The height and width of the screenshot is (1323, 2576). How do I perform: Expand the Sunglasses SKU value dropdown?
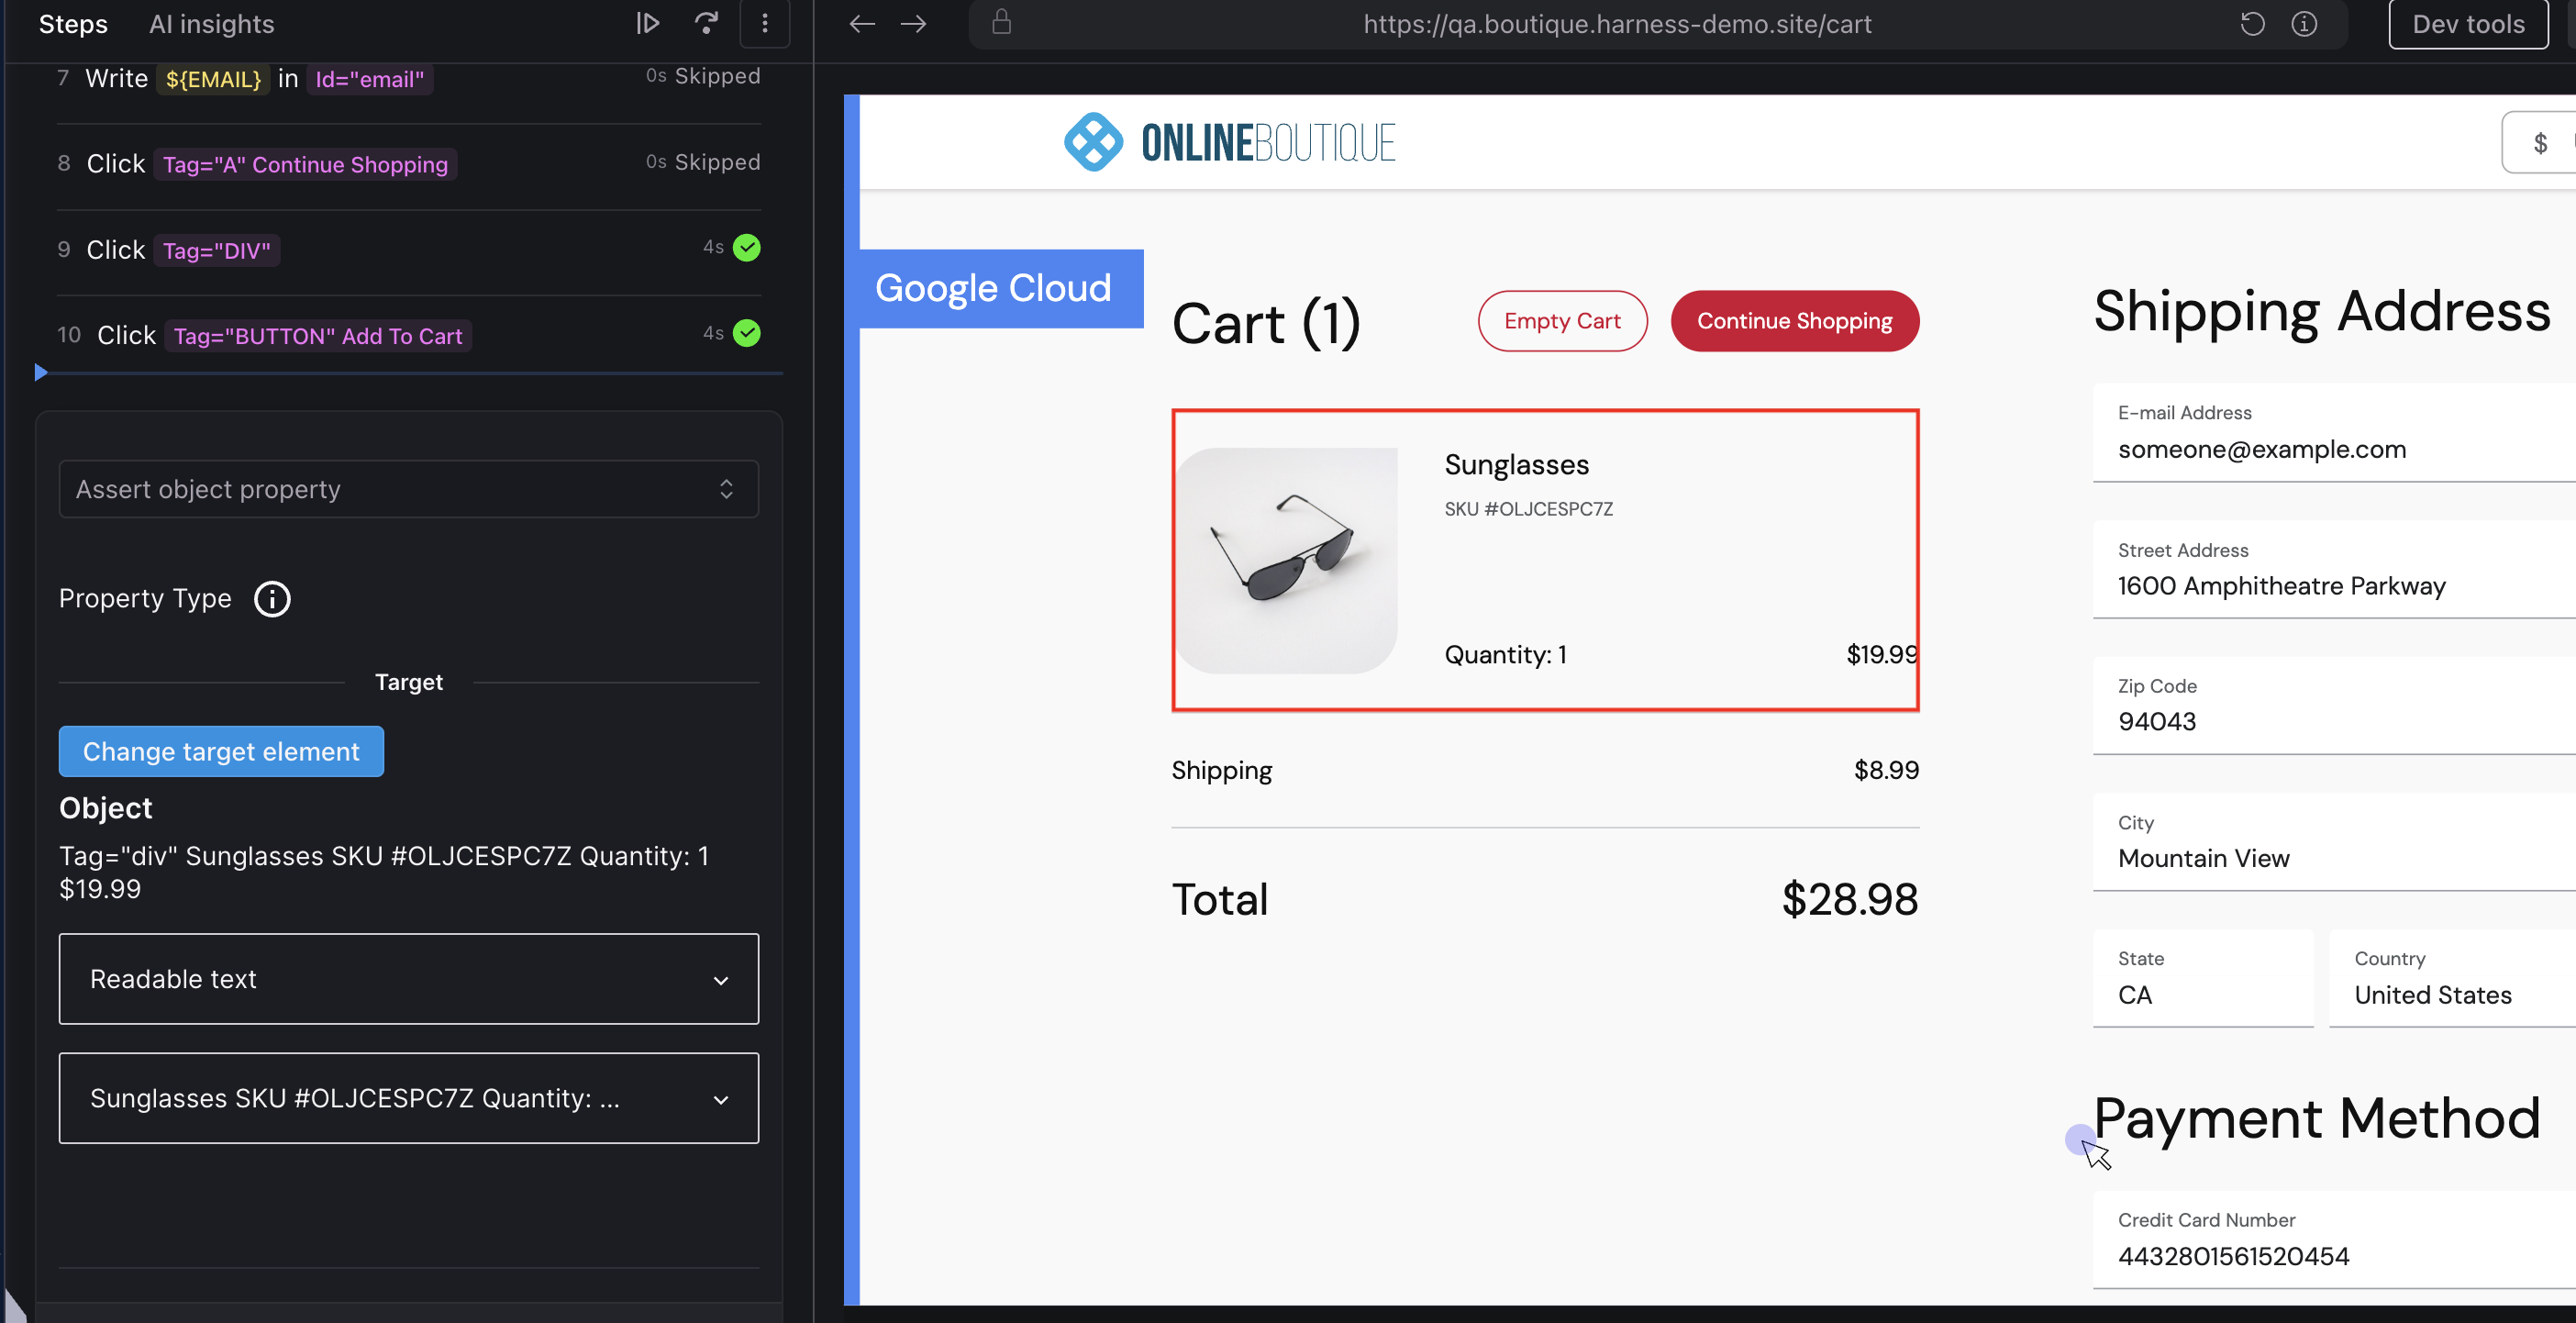click(x=408, y=1098)
